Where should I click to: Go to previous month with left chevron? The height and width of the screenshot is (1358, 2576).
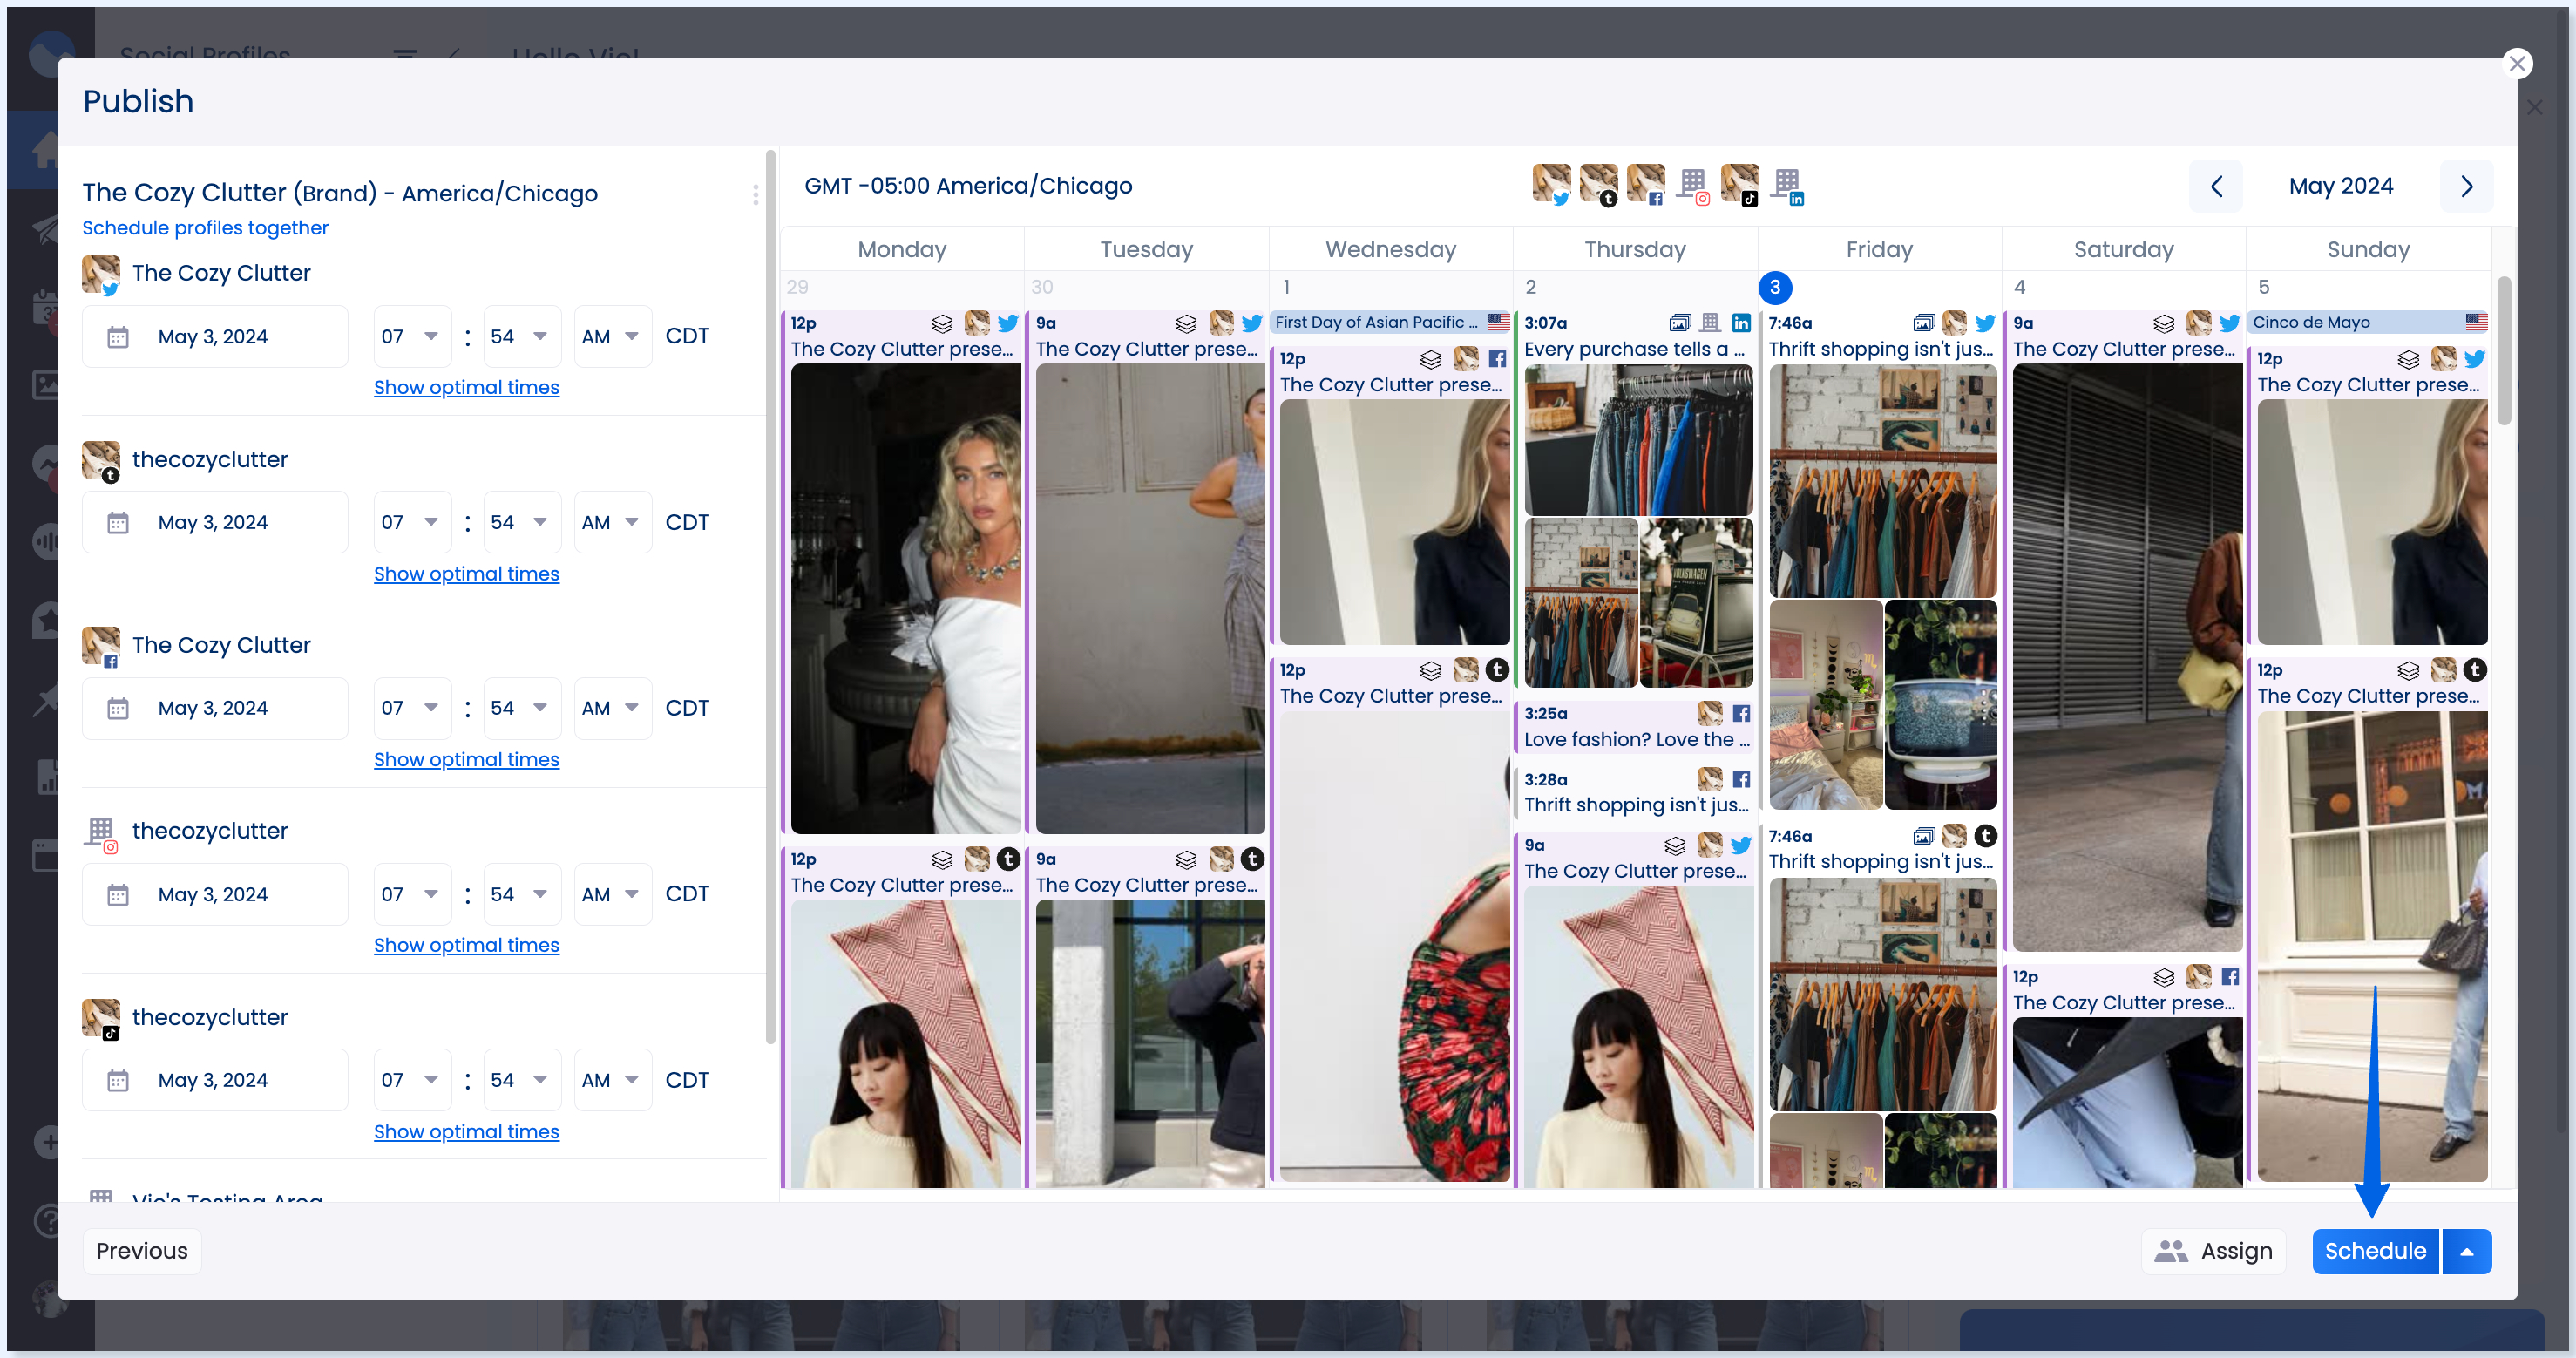(x=2216, y=186)
